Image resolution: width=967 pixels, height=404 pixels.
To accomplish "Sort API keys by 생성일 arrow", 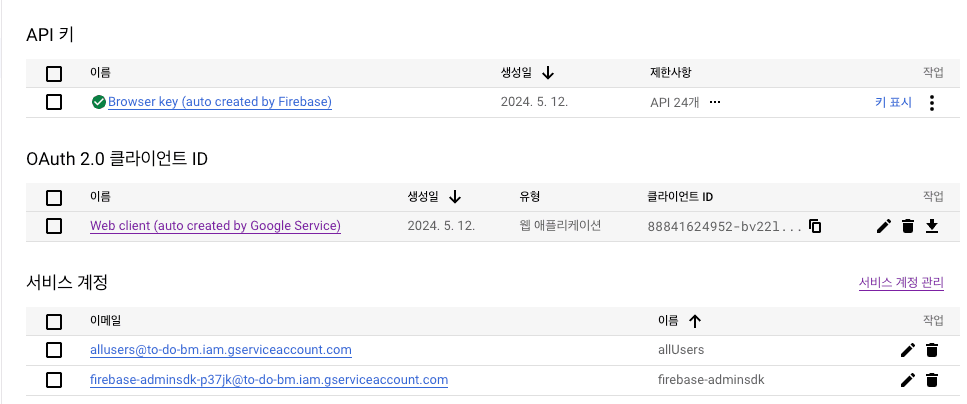I will pyautogui.click(x=548, y=73).
